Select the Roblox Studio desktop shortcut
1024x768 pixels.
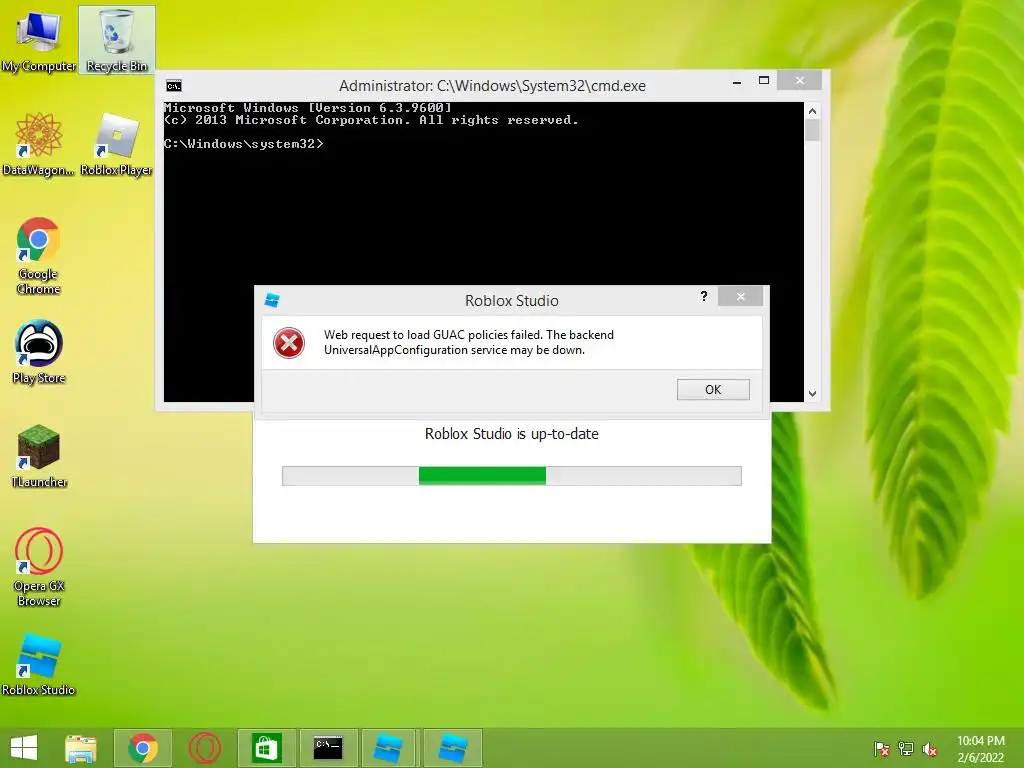(39, 664)
